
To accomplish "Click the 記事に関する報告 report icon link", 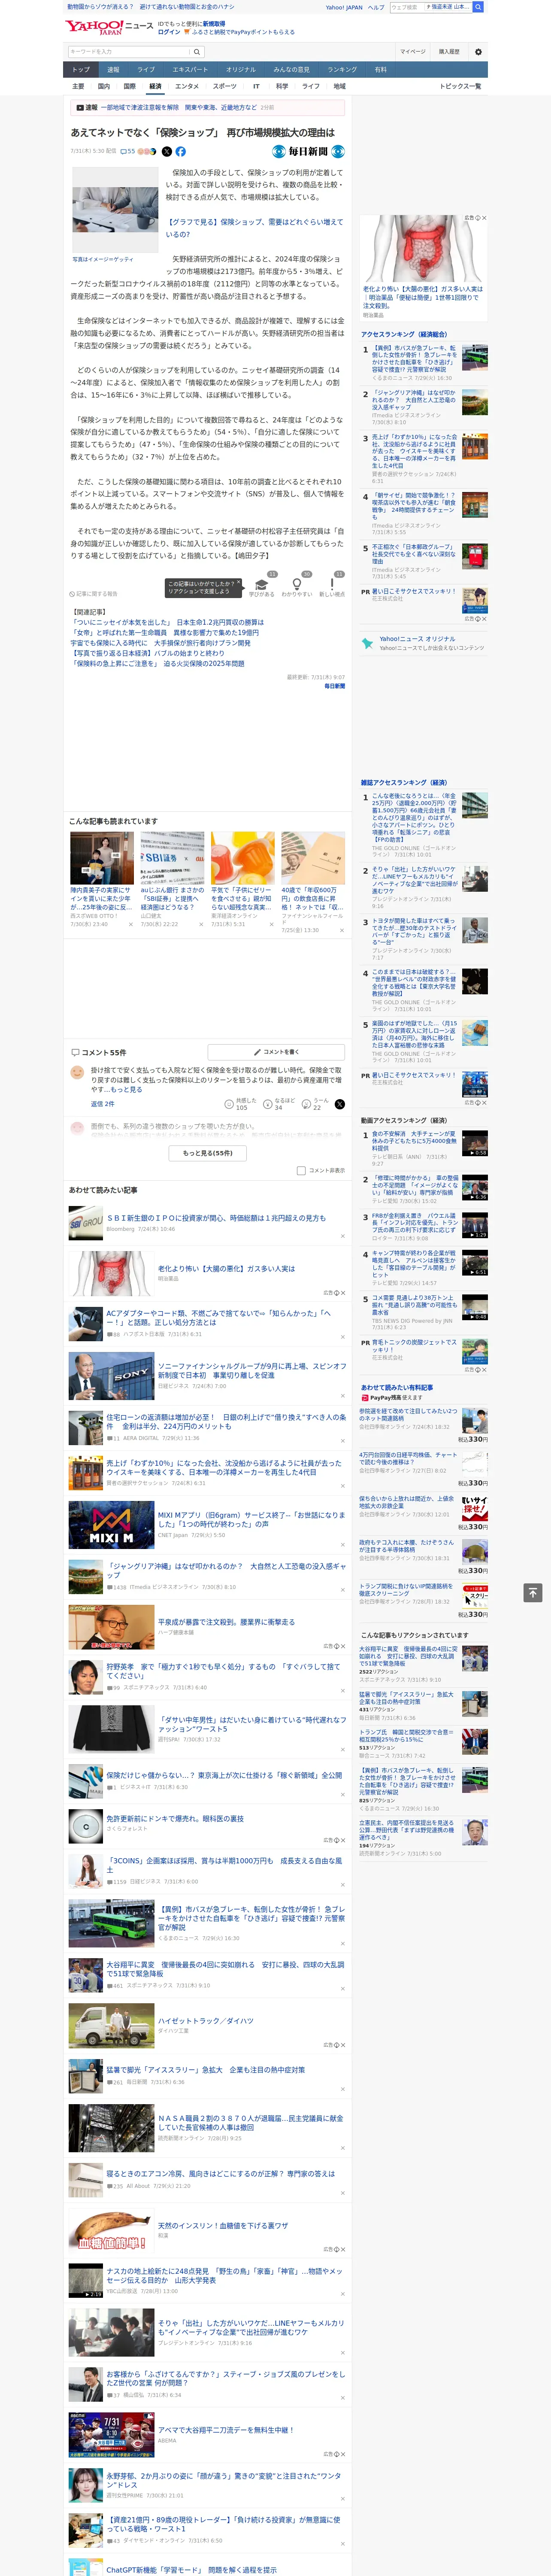I will (93, 594).
